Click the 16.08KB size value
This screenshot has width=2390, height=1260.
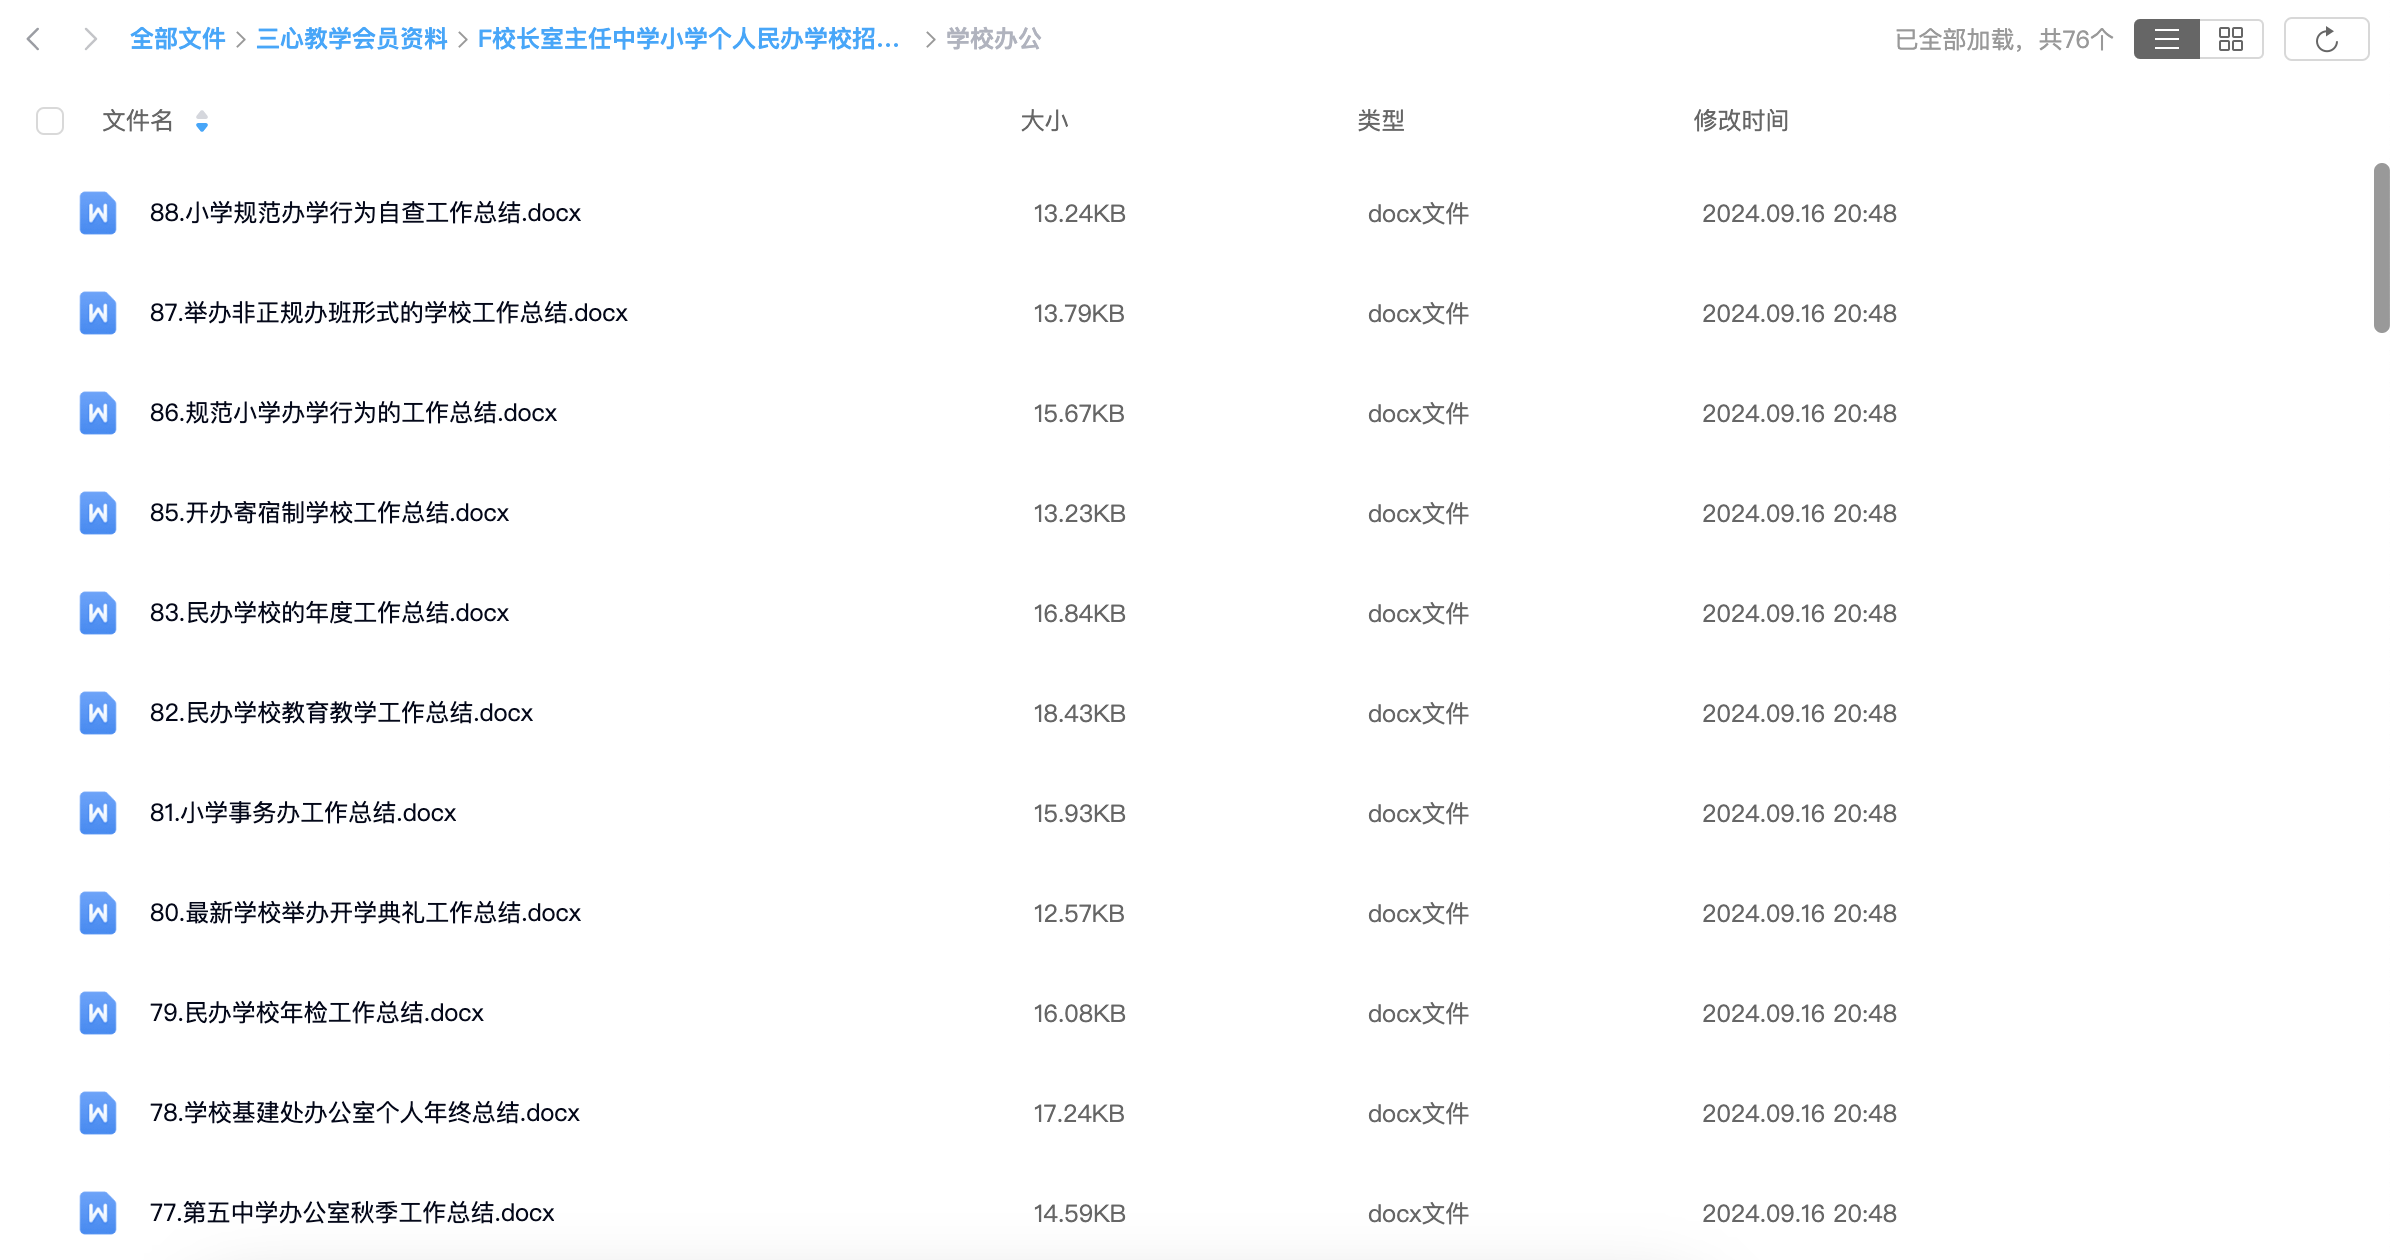1079,1013
